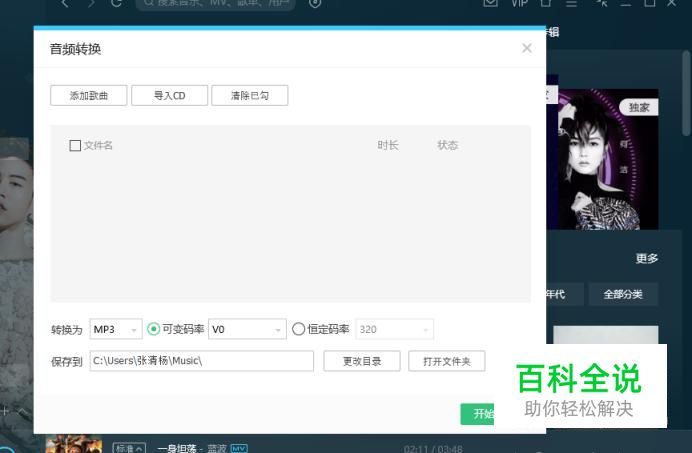Screen dimensions: 692x453
Task: Click the MV badge next to 一身担荡
Action: coord(239,448)
